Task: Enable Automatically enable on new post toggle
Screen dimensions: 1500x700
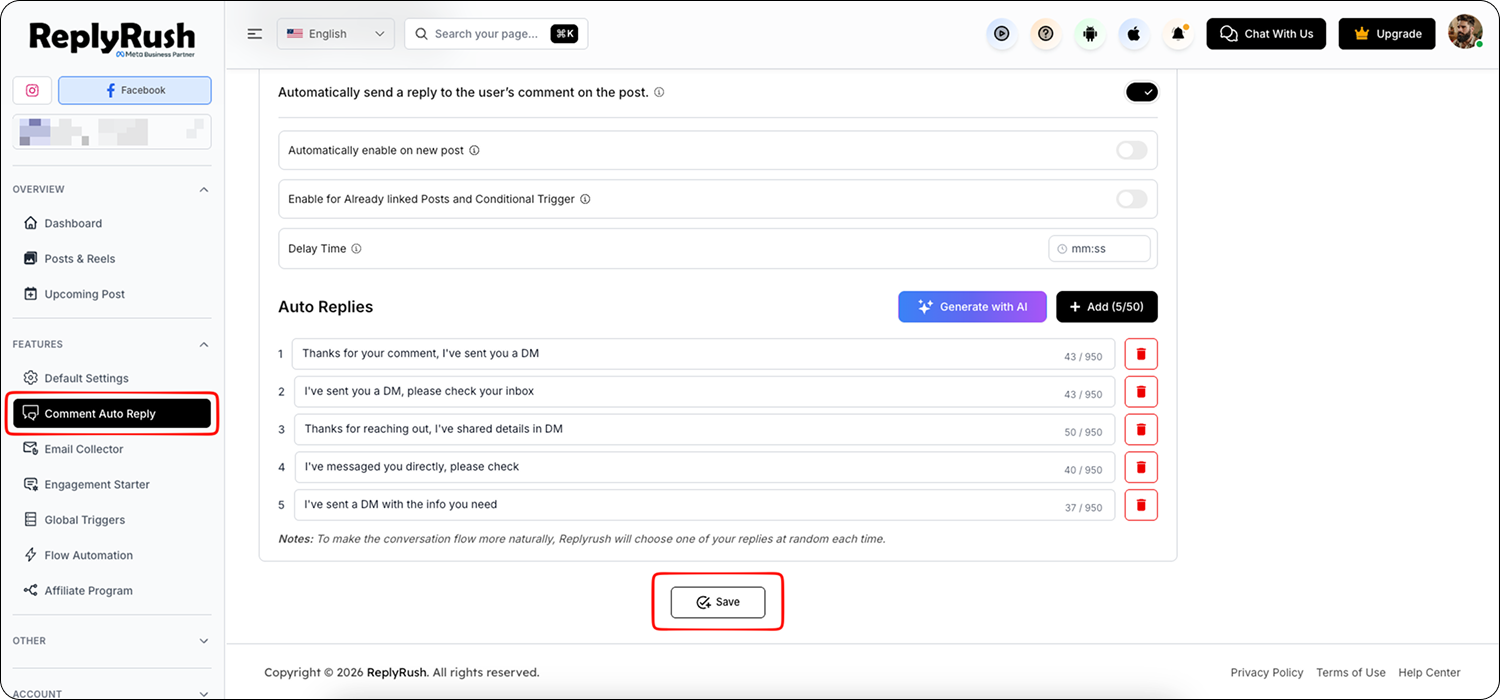Action: 1132,151
